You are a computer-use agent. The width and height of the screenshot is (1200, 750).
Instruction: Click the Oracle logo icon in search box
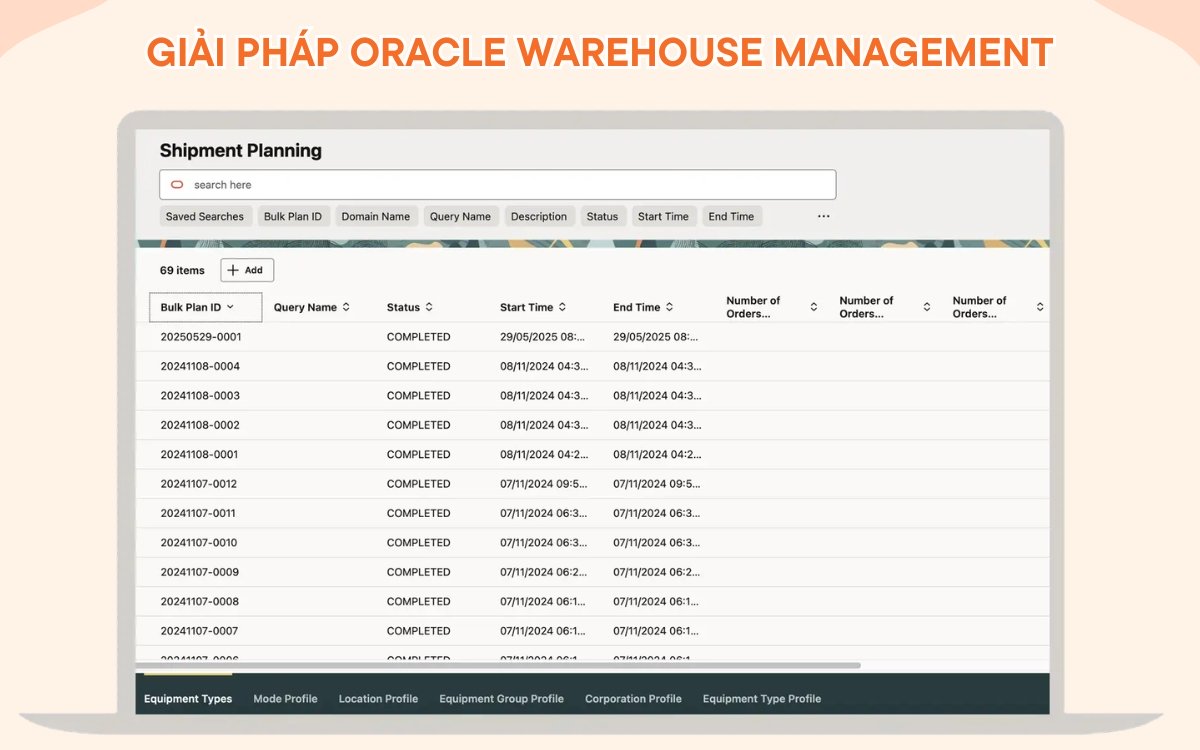[177, 185]
